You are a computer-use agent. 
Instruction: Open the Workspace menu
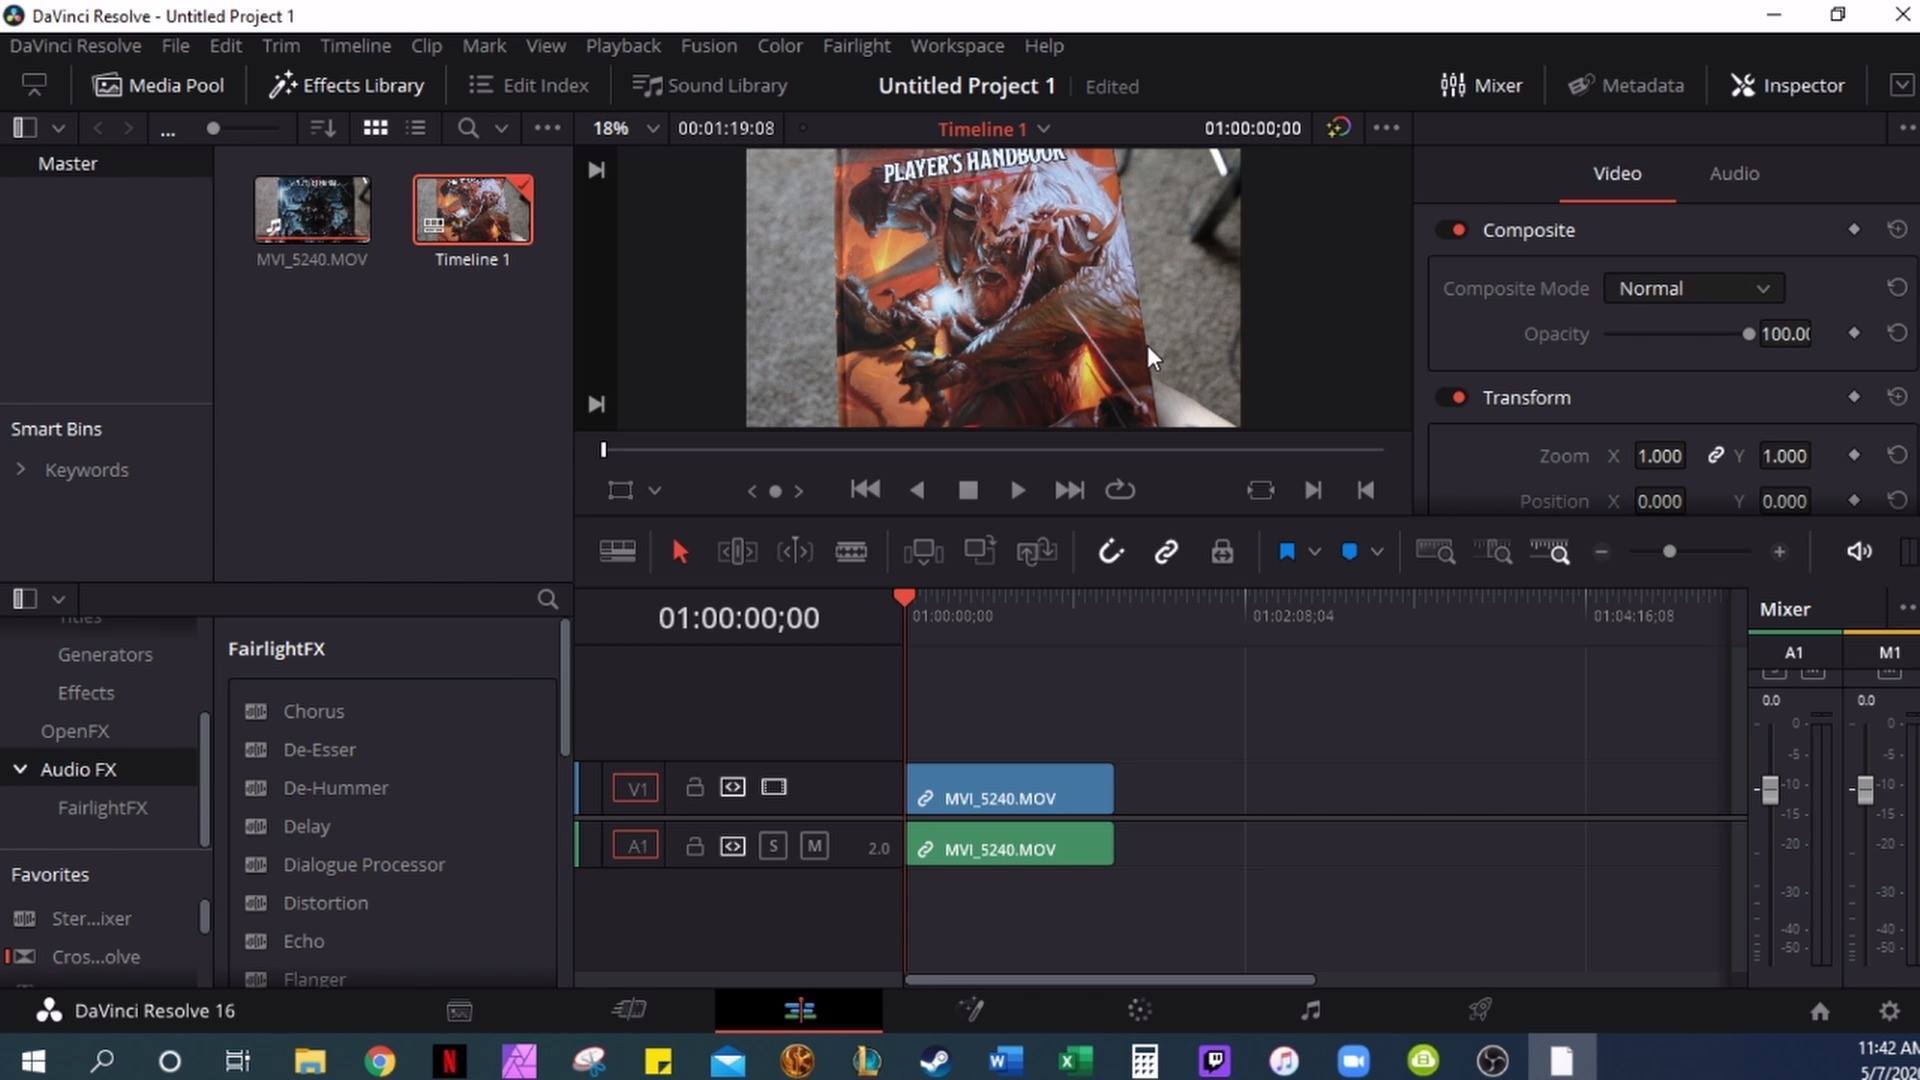coord(957,46)
